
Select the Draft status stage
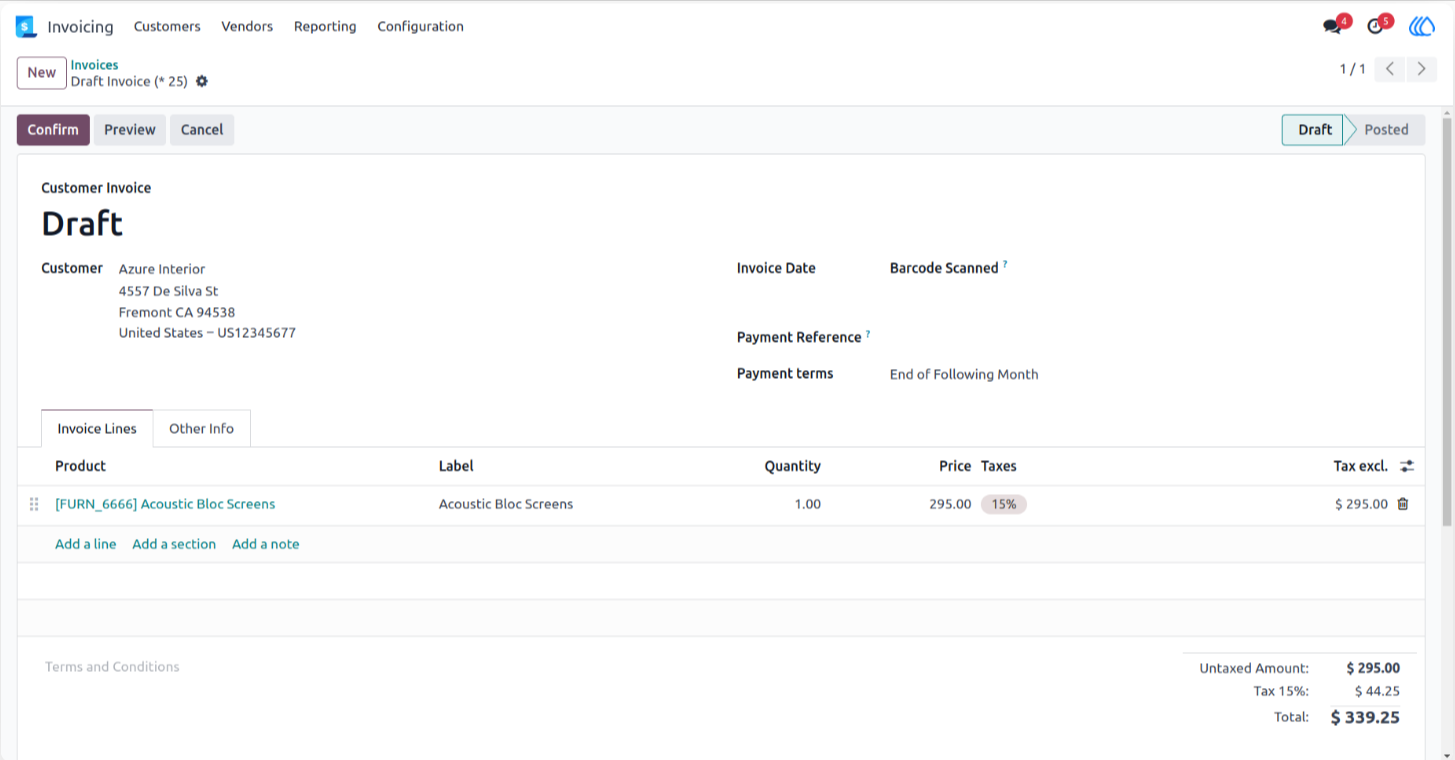point(1314,130)
